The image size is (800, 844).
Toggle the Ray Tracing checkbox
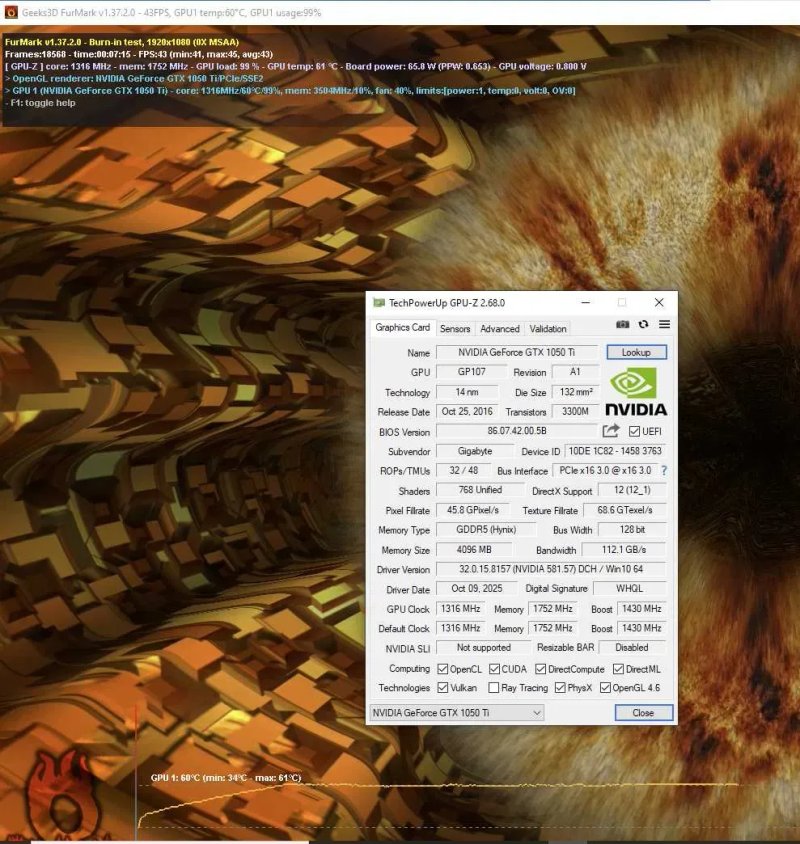pos(493,687)
